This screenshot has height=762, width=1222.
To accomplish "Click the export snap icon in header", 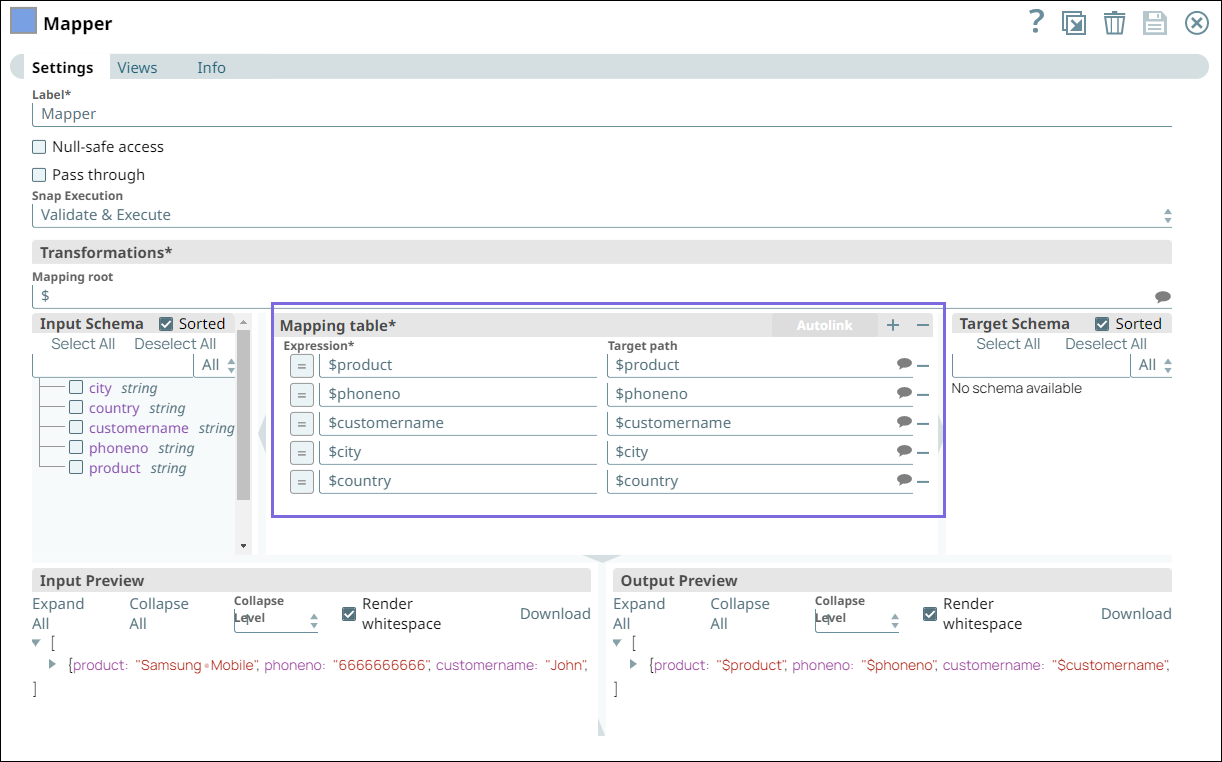I will [1074, 23].
